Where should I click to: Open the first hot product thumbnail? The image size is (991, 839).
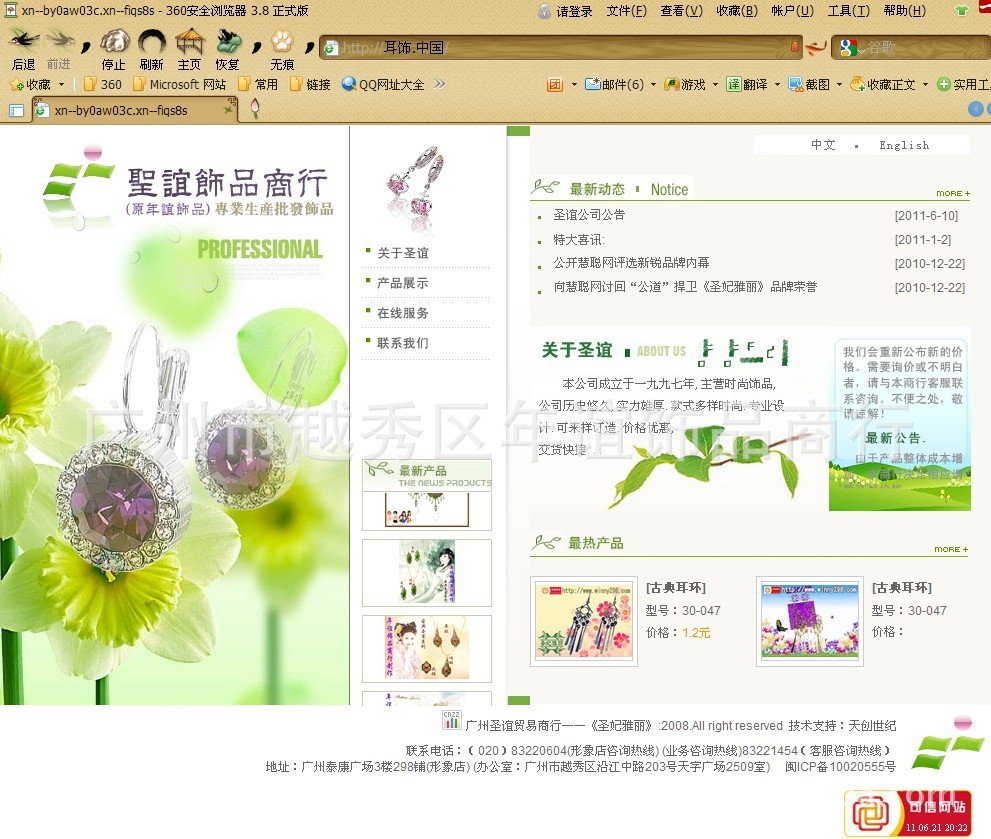pos(584,621)
